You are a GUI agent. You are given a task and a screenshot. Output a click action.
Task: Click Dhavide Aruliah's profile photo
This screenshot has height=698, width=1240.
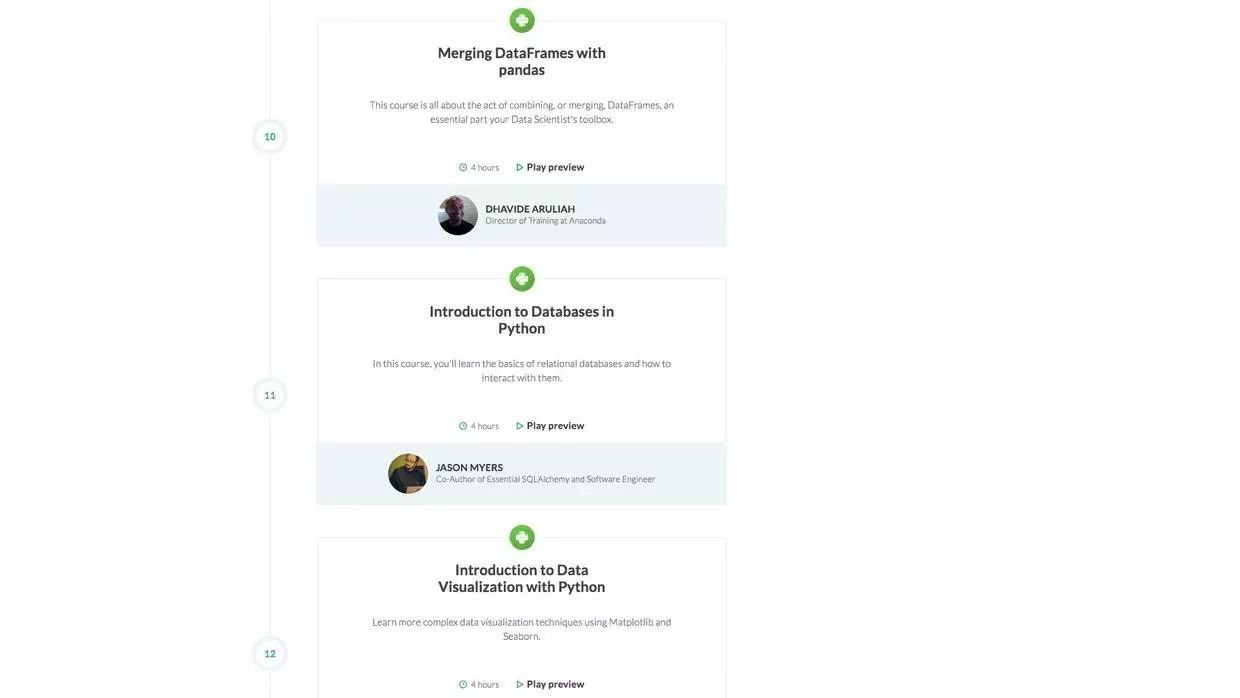pyautogui.click(x=458, y=215)
